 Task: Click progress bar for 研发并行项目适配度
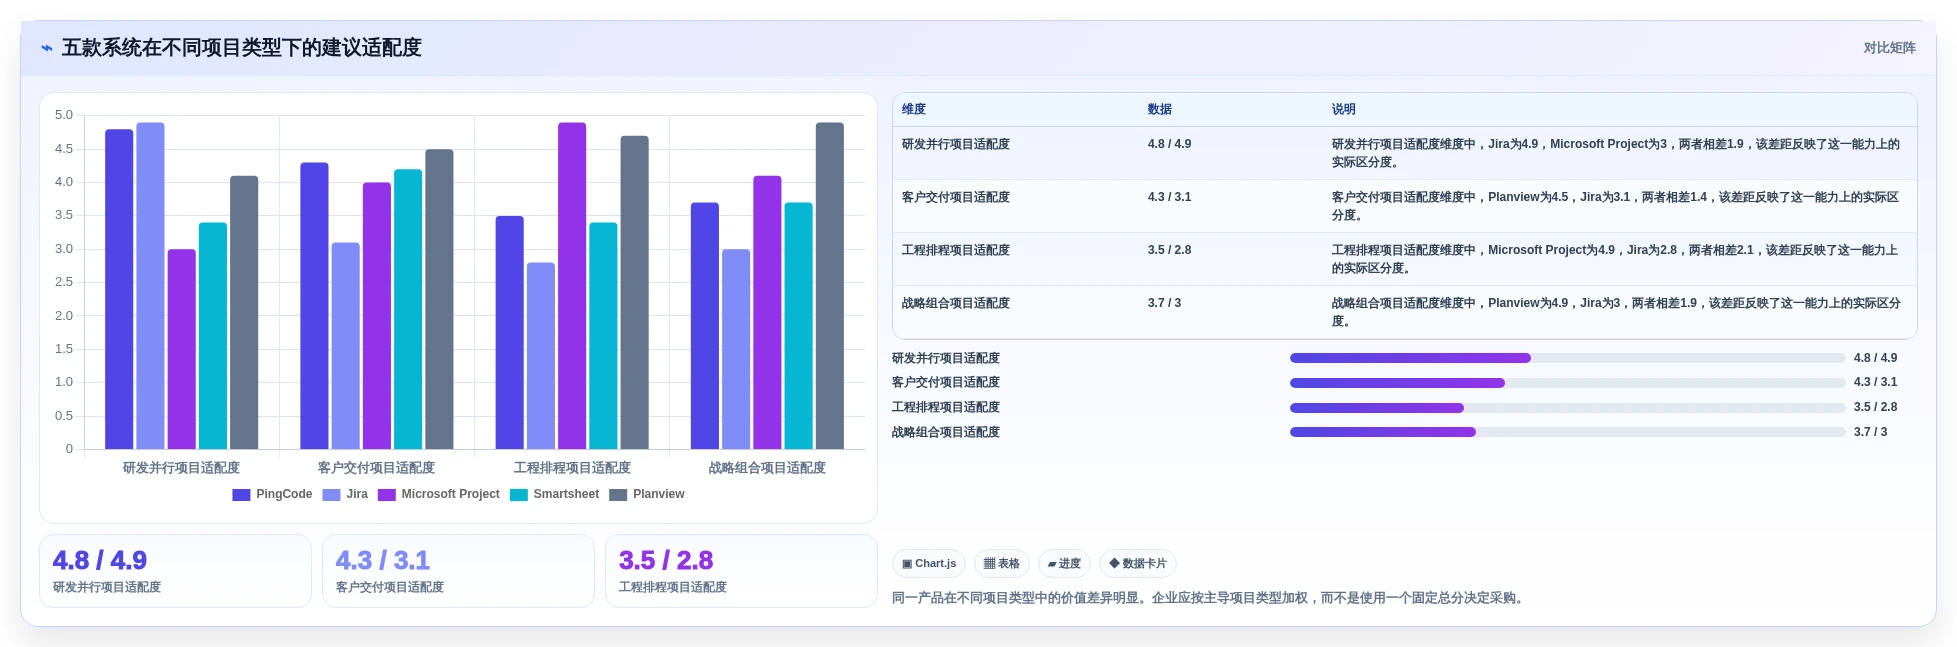1567,358
